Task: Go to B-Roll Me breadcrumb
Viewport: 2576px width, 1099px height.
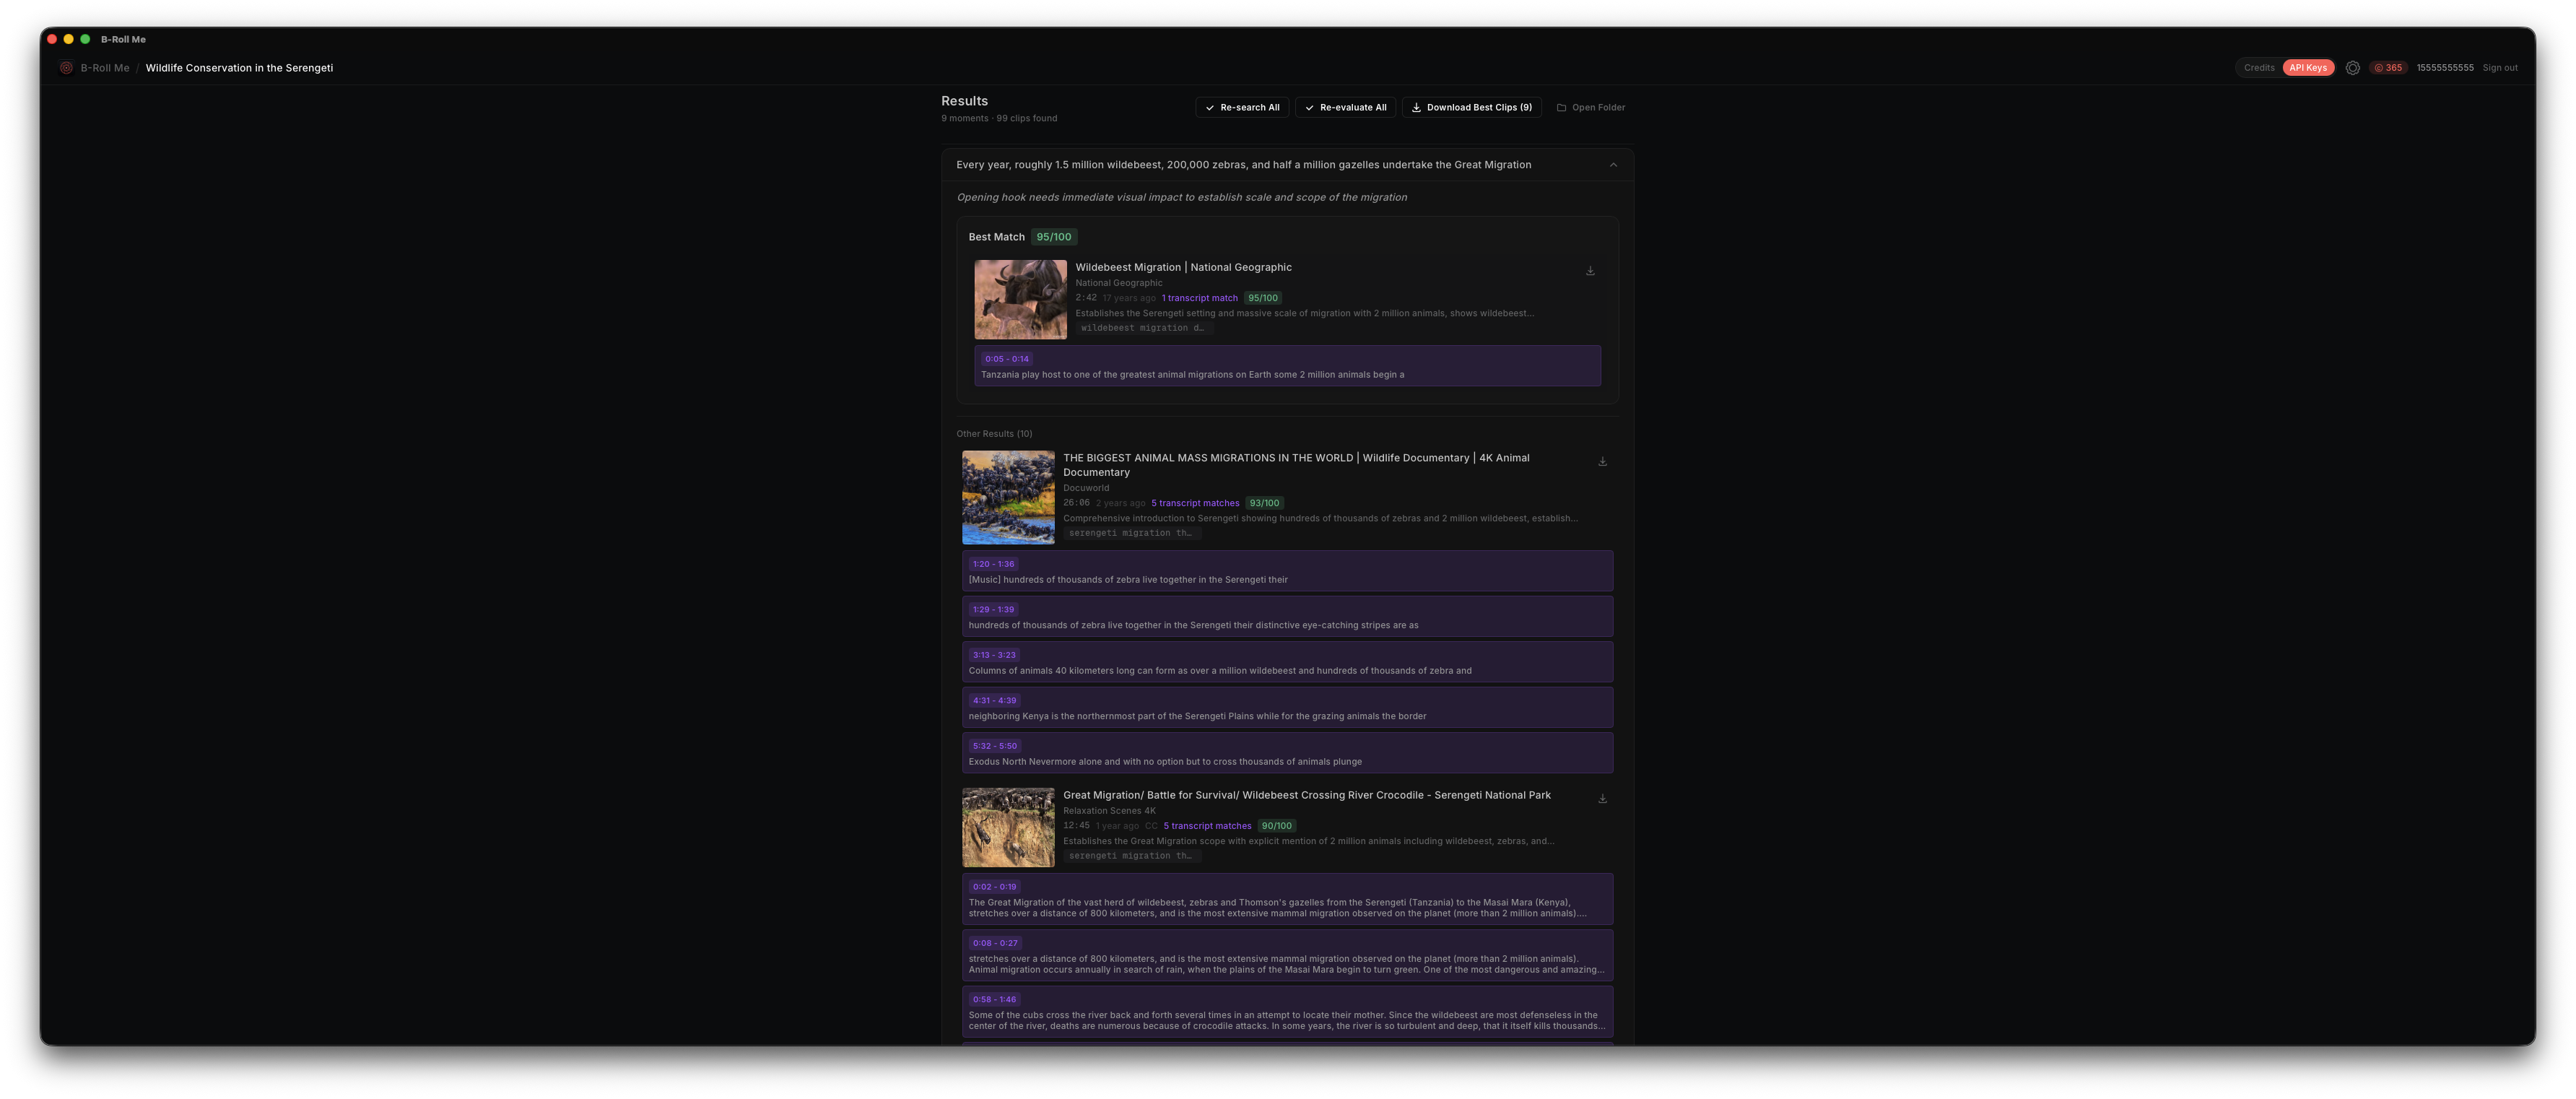Action: pos(105,68)
